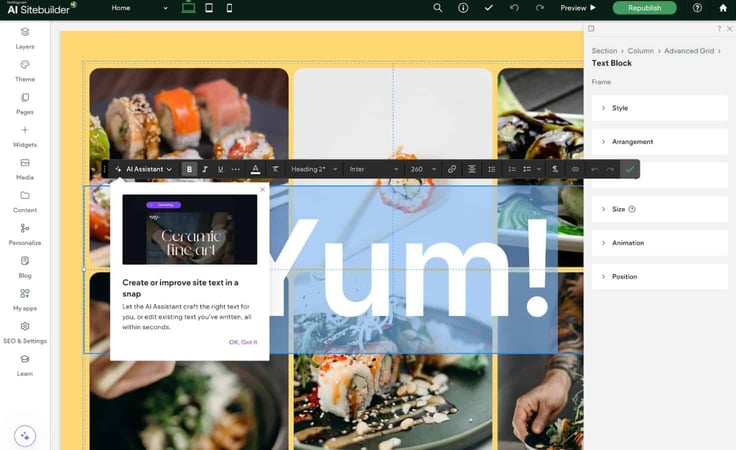This screenshot has height=450, width=736.
Task: Change text alignment
Action: coord(472,169)
